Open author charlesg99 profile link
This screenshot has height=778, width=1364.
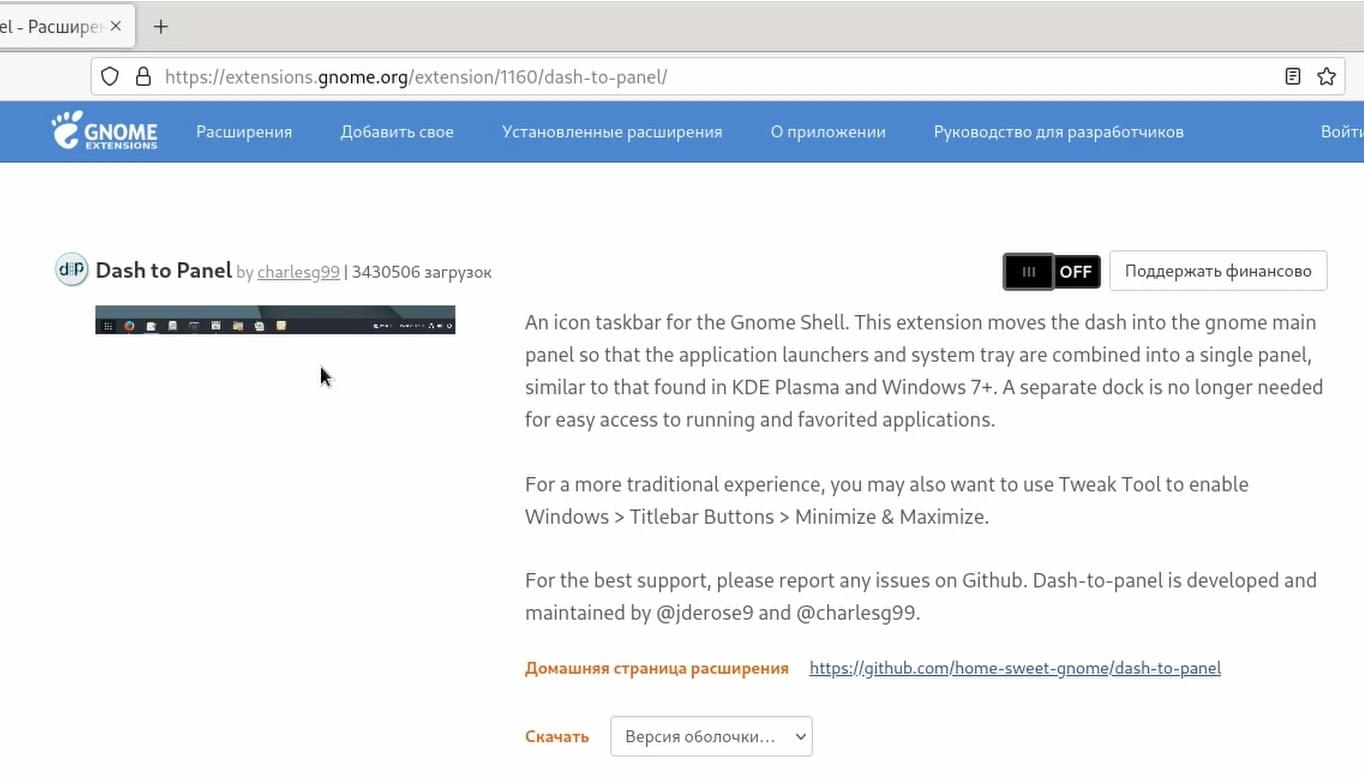coord(298,272)
